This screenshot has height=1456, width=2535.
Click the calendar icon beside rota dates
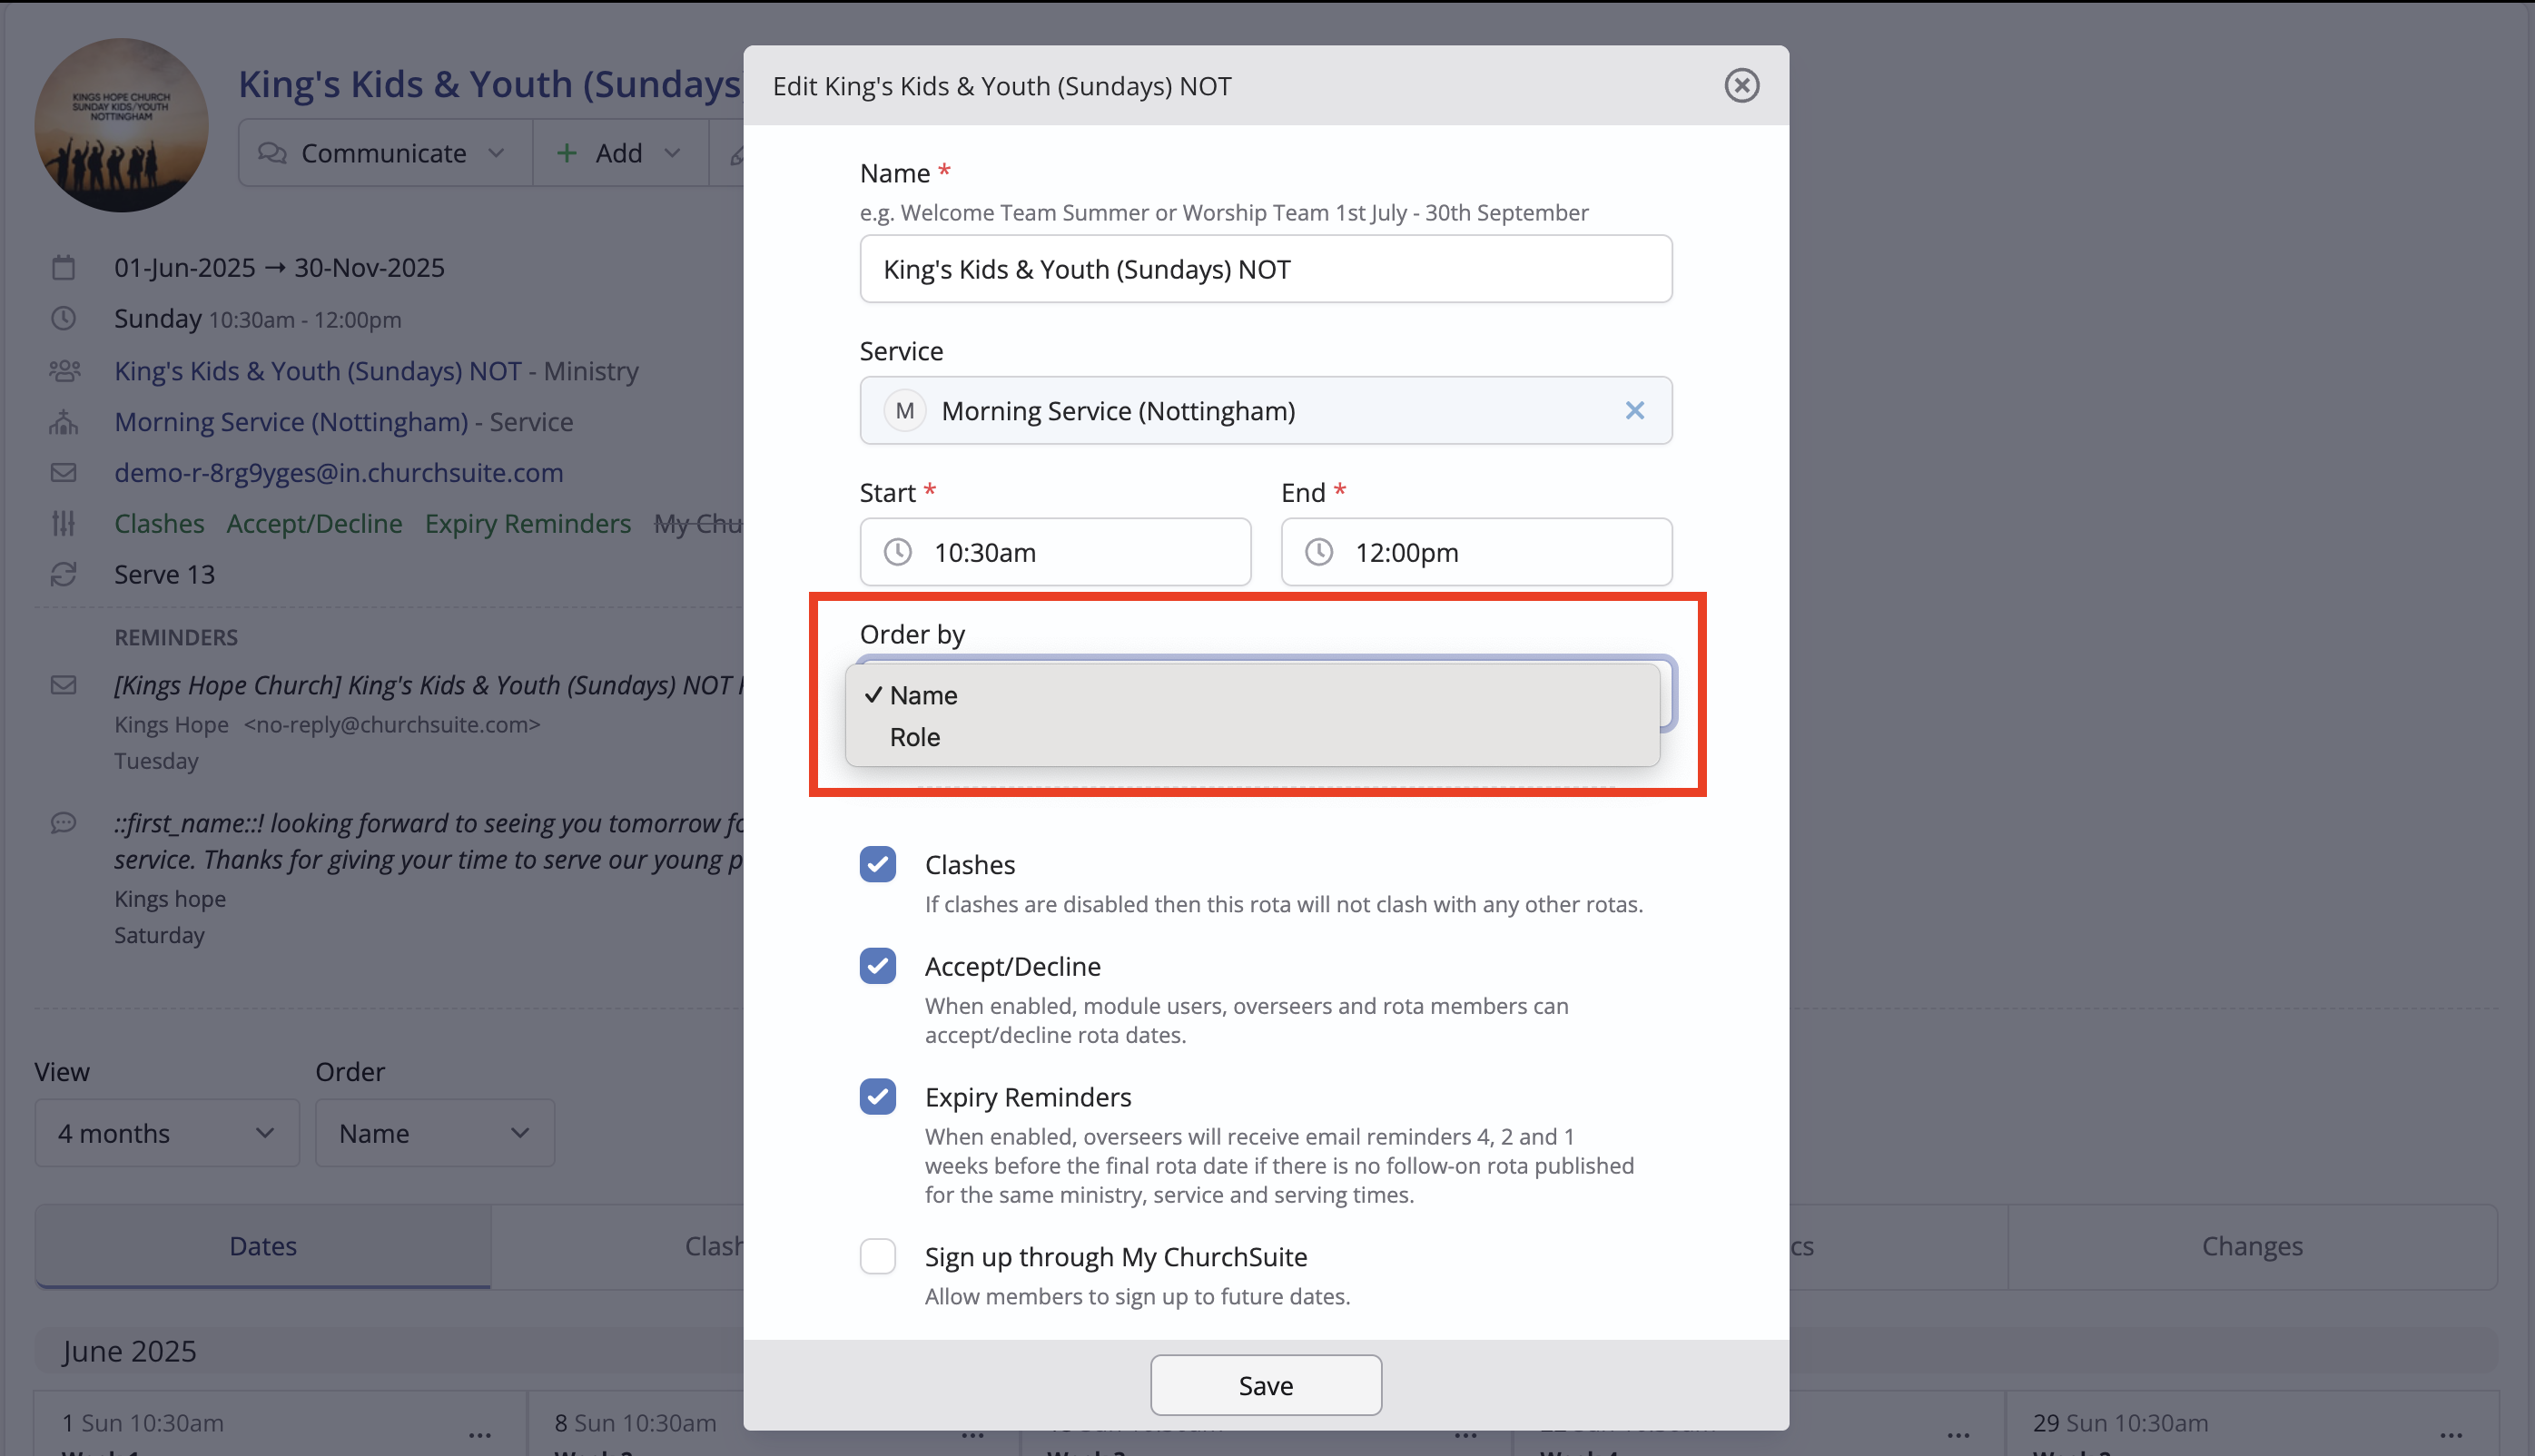pos(63,267)
